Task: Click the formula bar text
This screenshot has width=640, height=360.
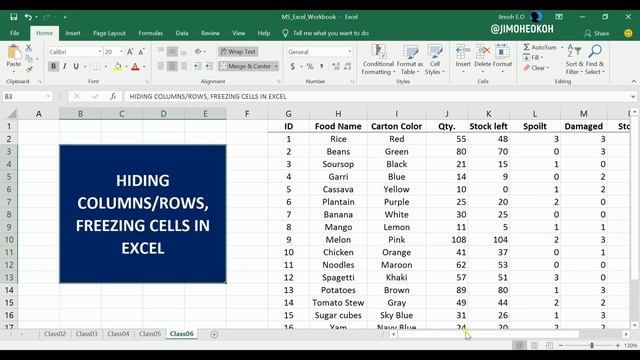Action: coord(208,96)
